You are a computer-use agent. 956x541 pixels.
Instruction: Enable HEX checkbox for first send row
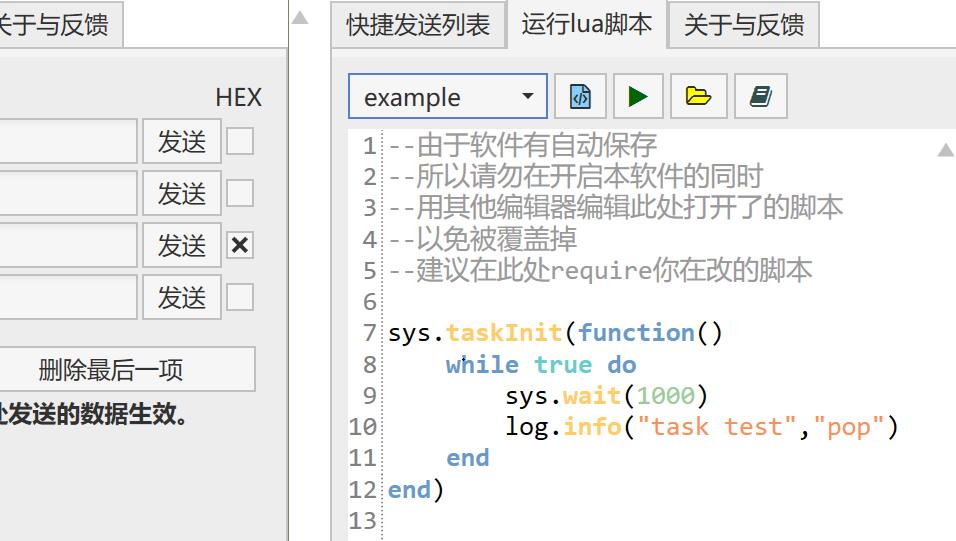click(240, 142)
